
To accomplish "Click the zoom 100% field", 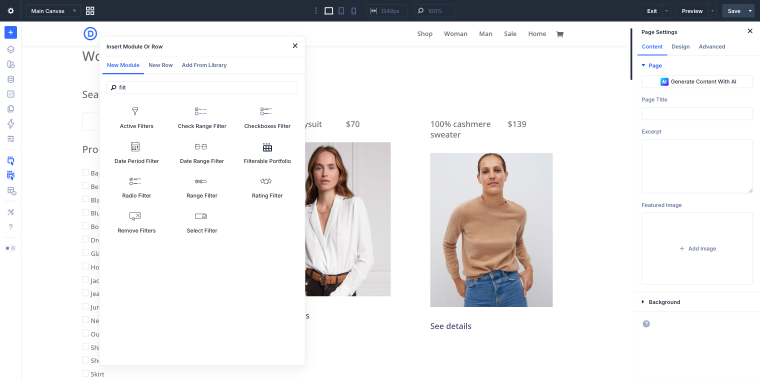I will pos(434,11).
